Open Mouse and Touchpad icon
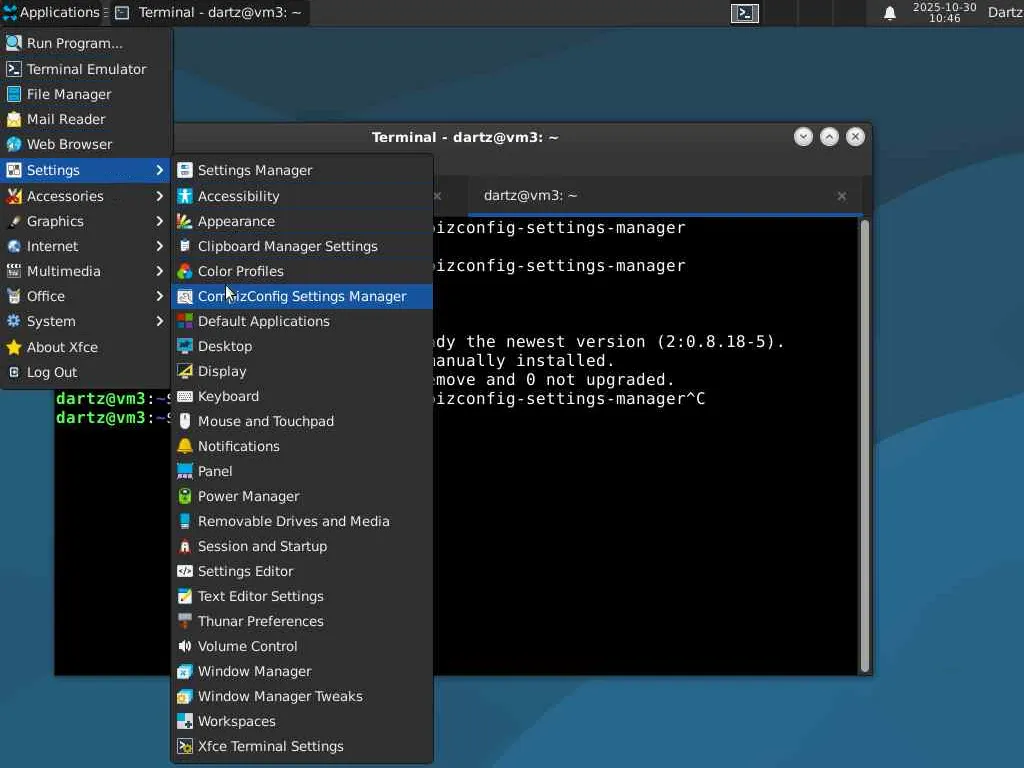The width and height of the screenshot is (1024, 768). 185,421
